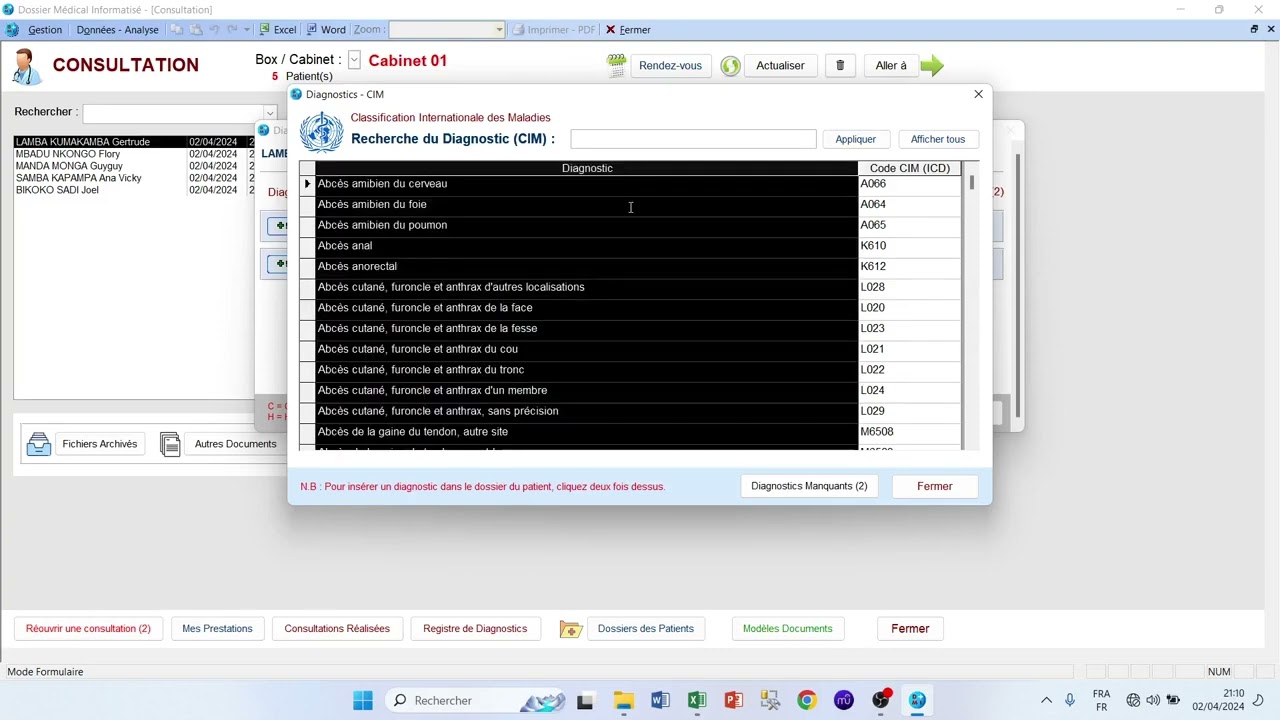This screenshot has height=720, width=1280.
Task: Click the trash can delete button
Action: tap(840, 66)
